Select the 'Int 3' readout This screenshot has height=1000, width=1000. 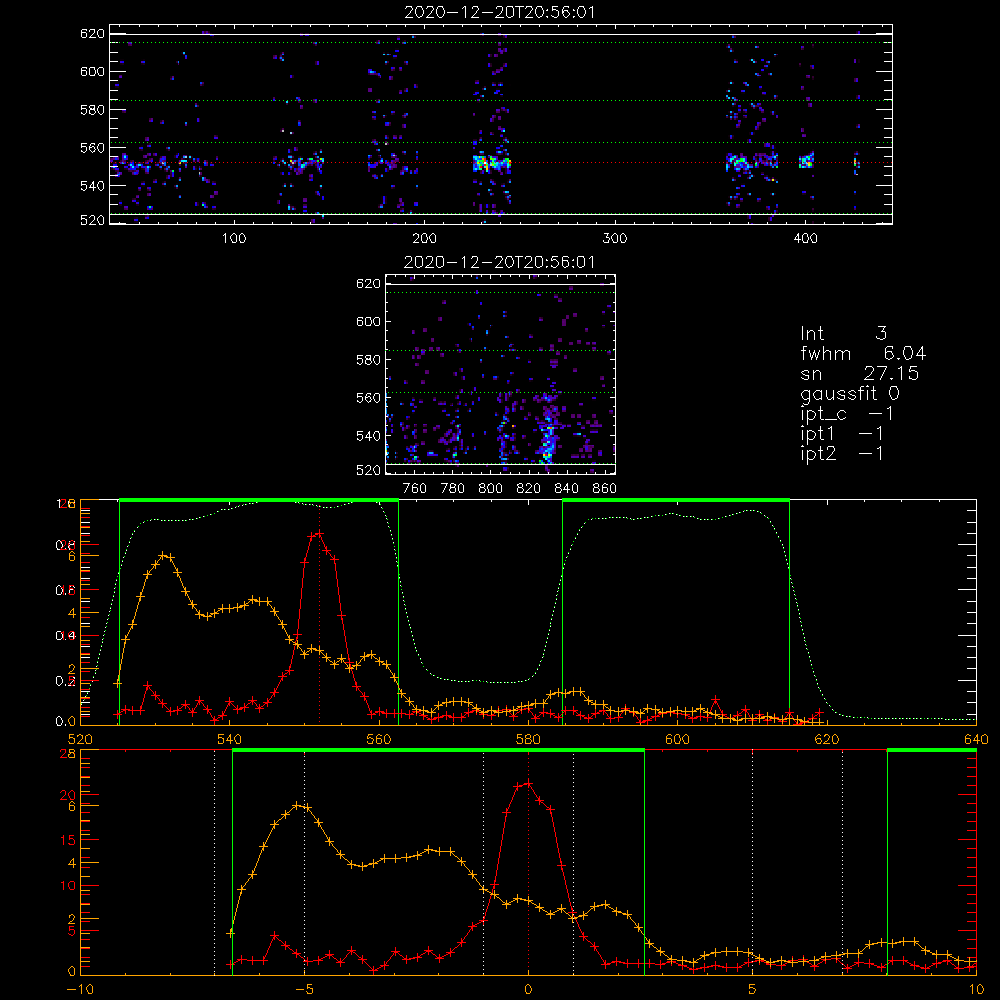click(x=843, y=334)
